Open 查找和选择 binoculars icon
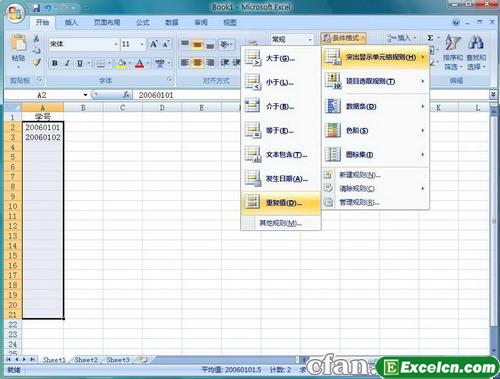The height and width of the screenshot is (379, 500). [476, 52]
